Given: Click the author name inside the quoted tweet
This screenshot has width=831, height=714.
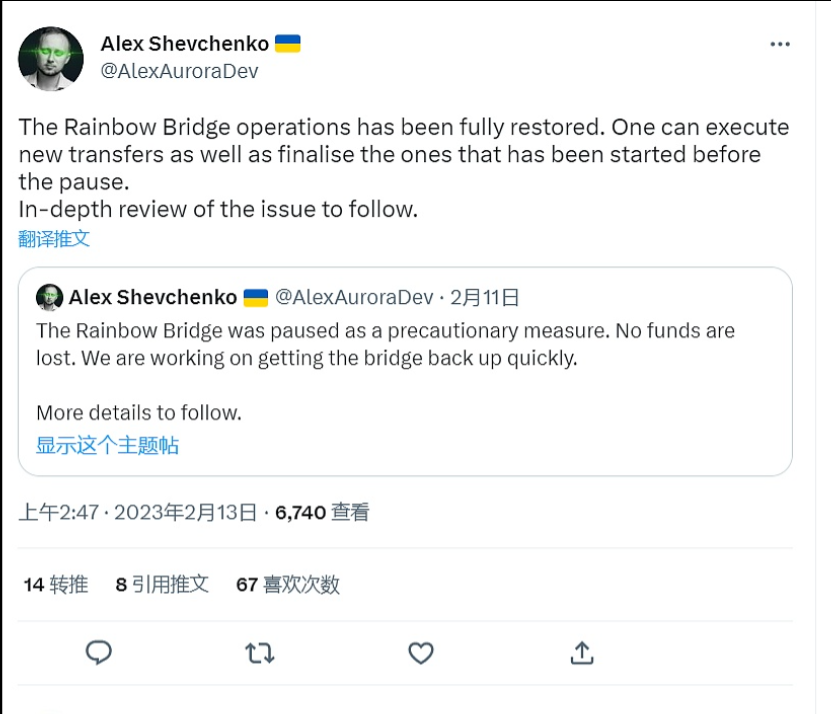Looking at the screenshot, I should pos(153,297).
